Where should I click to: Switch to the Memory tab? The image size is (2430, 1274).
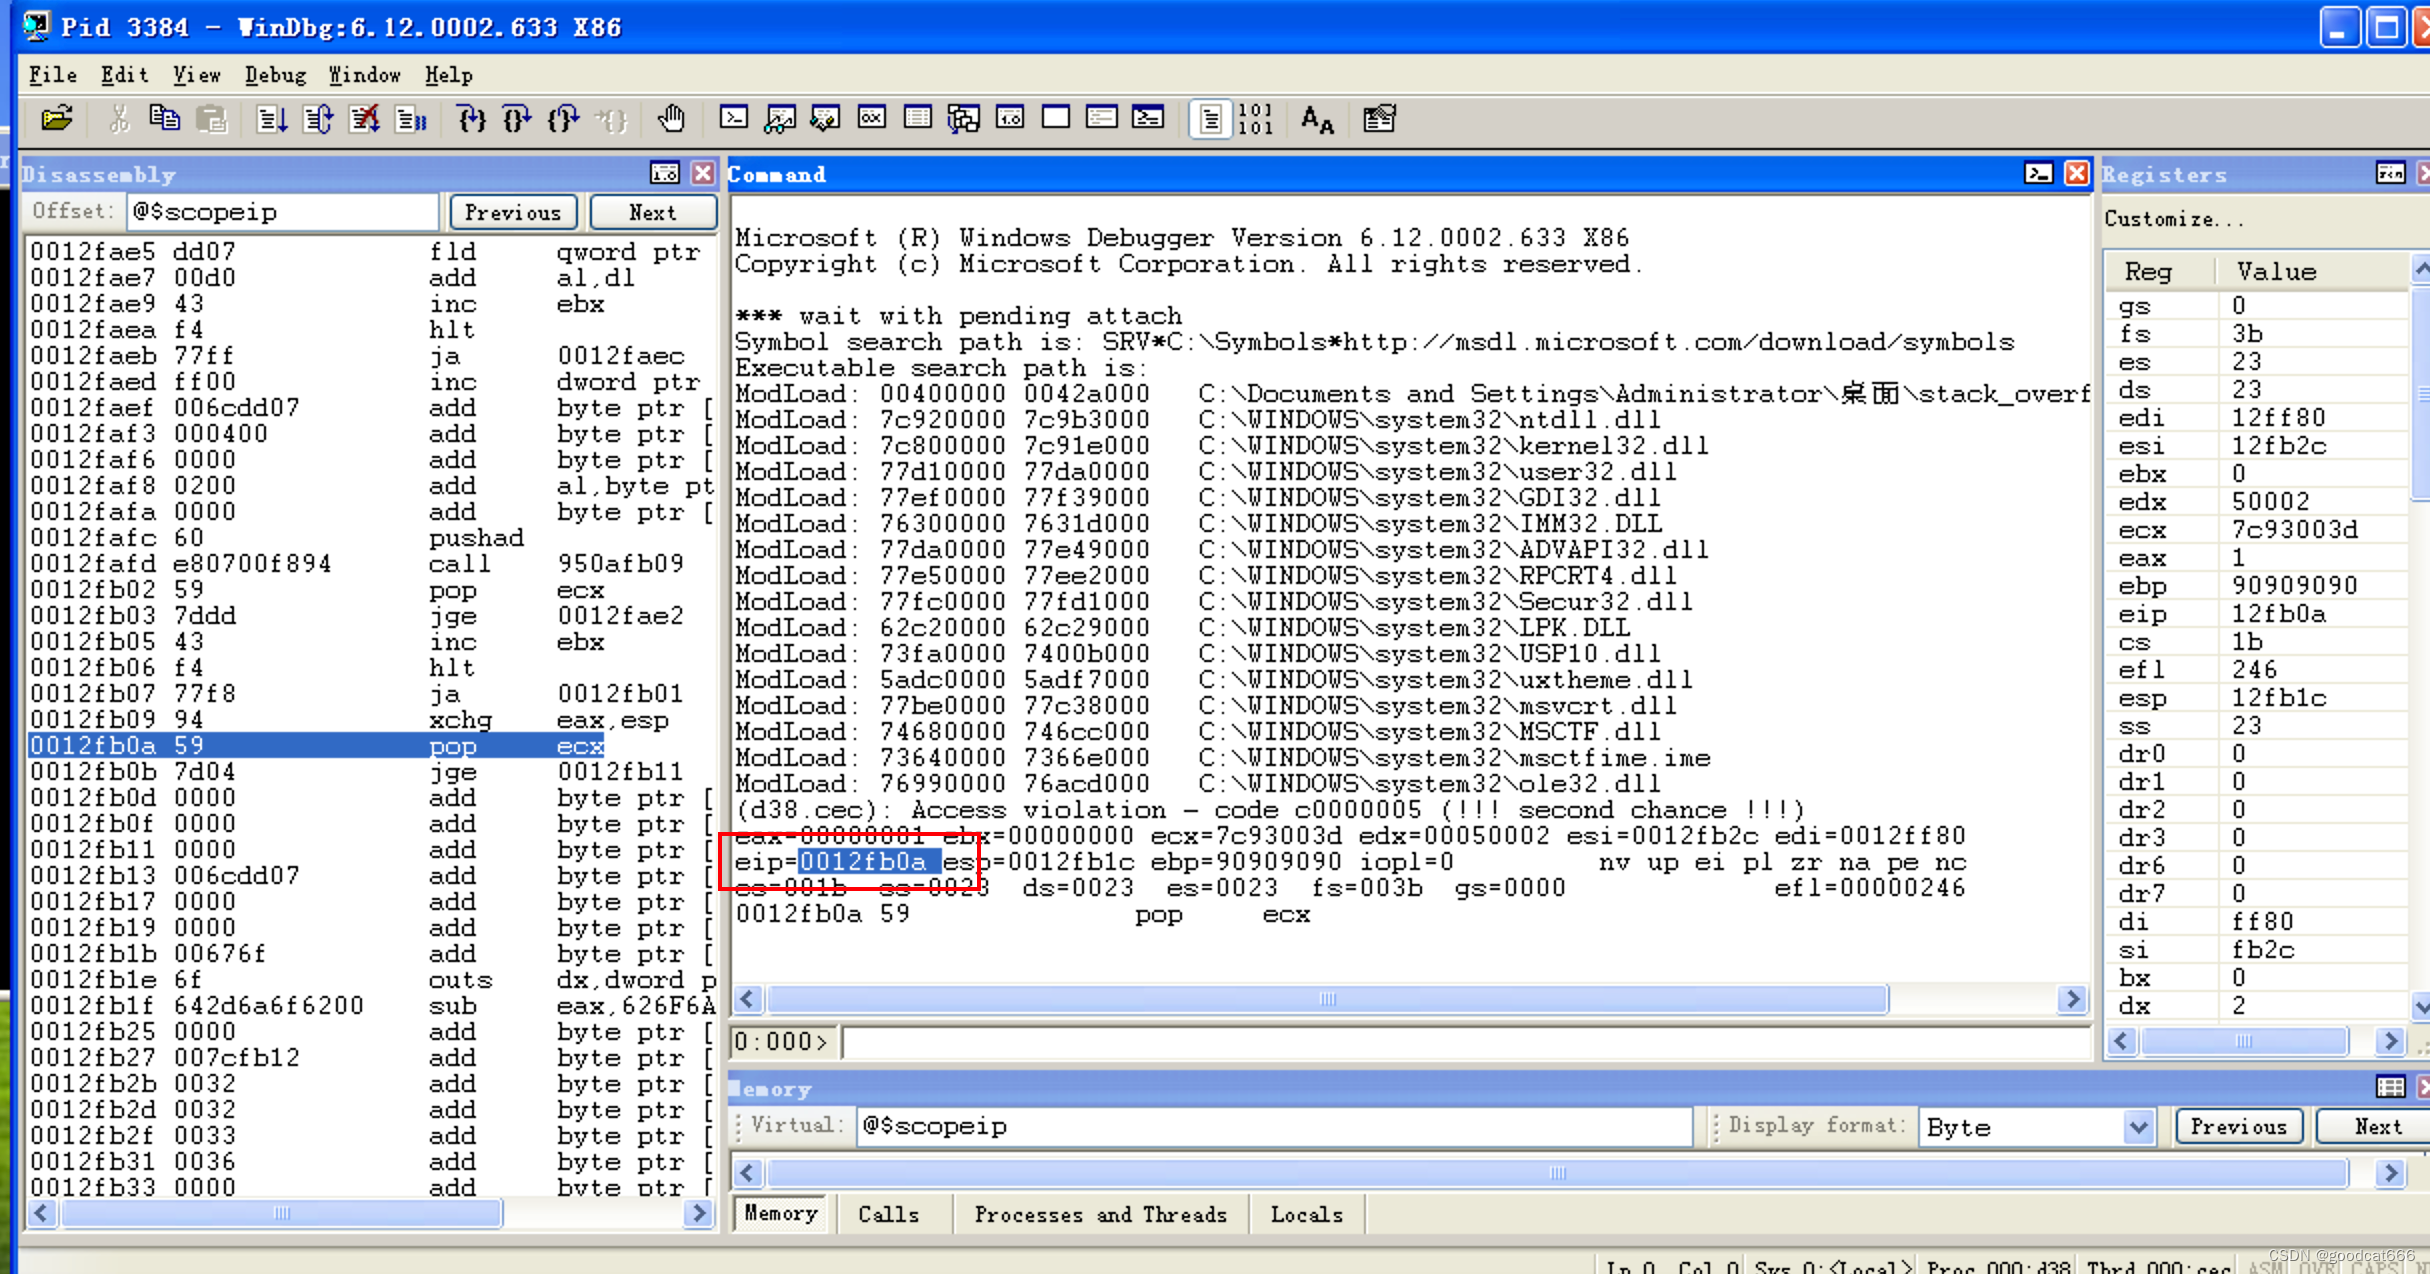tap(781, 1214)
